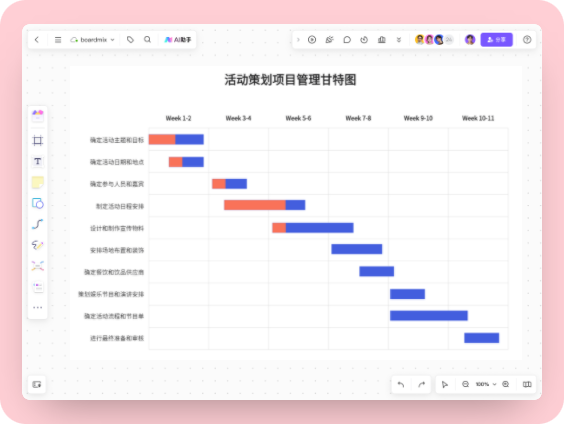The width and height of the screenshot is (564, 424).
Task: Select the task label 设计和制作宣传物料
Action: pyautogui.click(x=117, y=228)
